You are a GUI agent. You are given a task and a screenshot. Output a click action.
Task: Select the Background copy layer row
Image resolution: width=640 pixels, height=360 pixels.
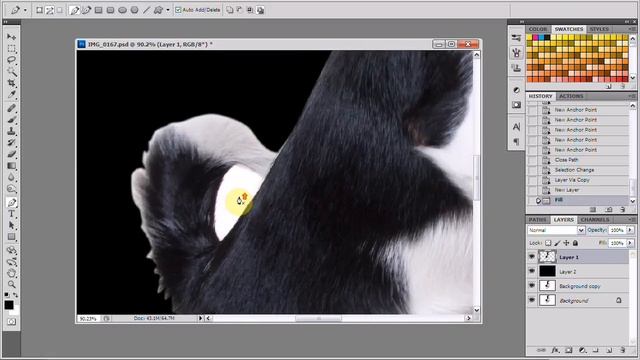click(578, 286)
